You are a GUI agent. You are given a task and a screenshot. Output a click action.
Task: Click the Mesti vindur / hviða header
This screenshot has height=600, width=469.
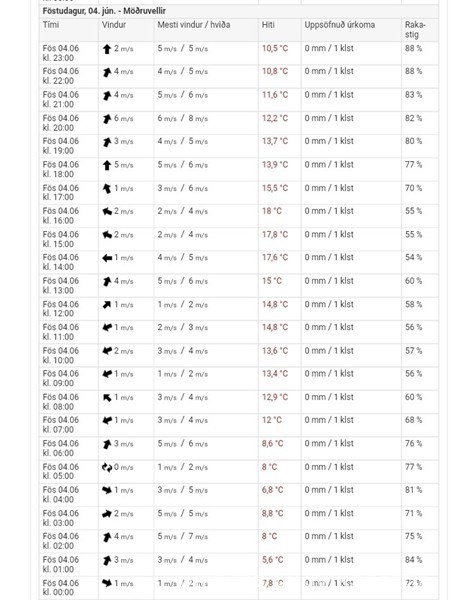[194, 25]
